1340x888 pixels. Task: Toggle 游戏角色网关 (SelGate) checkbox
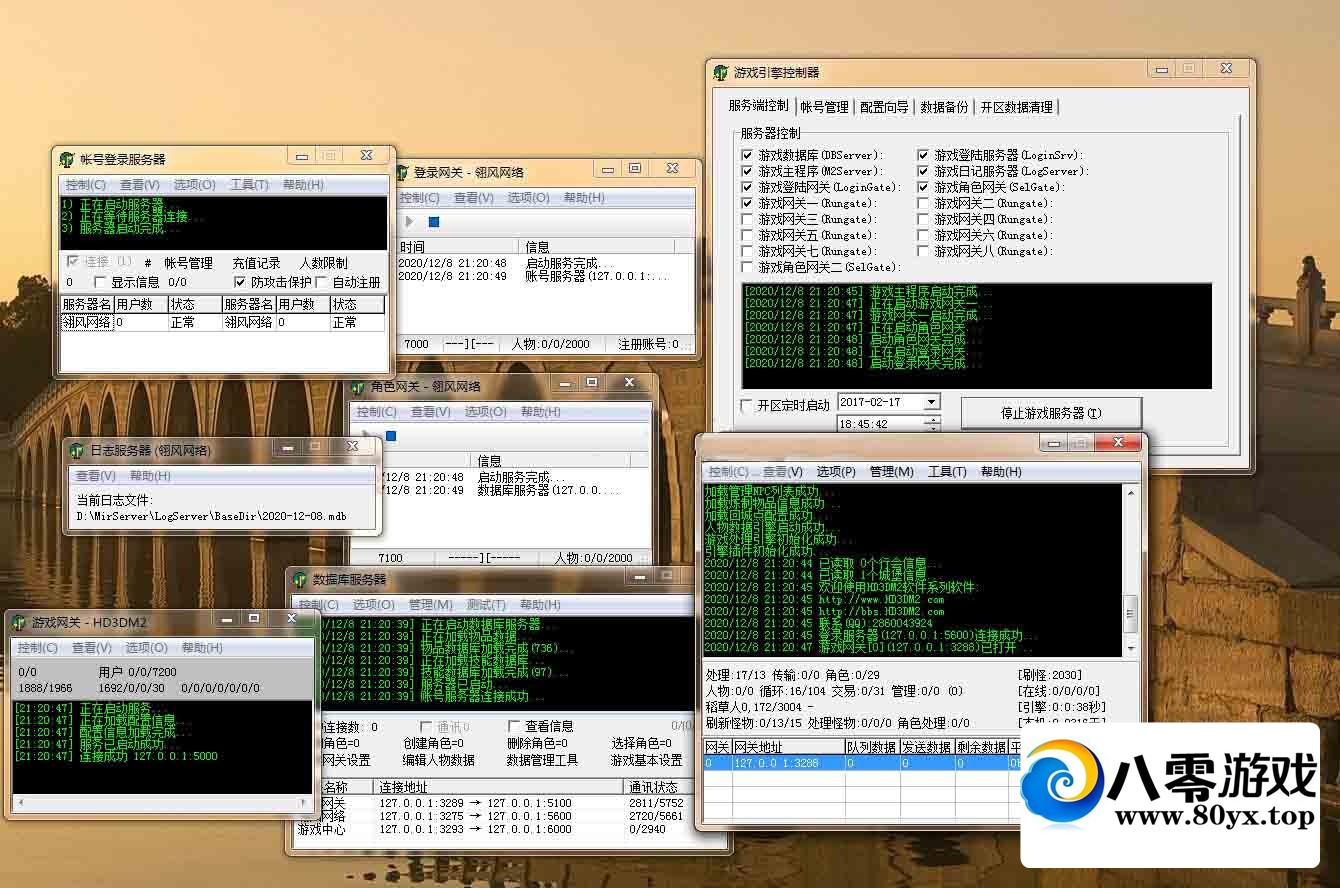923,187
